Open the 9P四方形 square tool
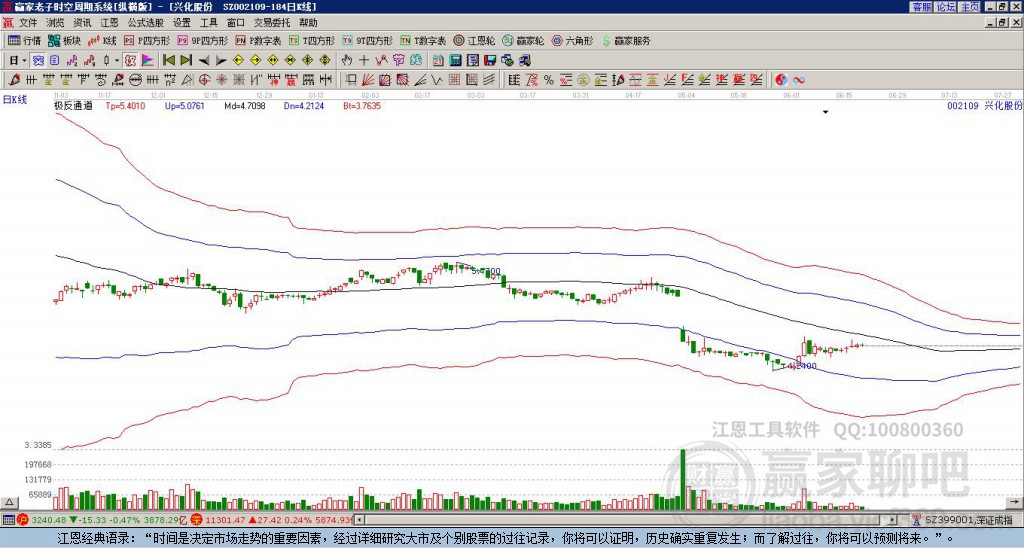 [x=202, y=40]
